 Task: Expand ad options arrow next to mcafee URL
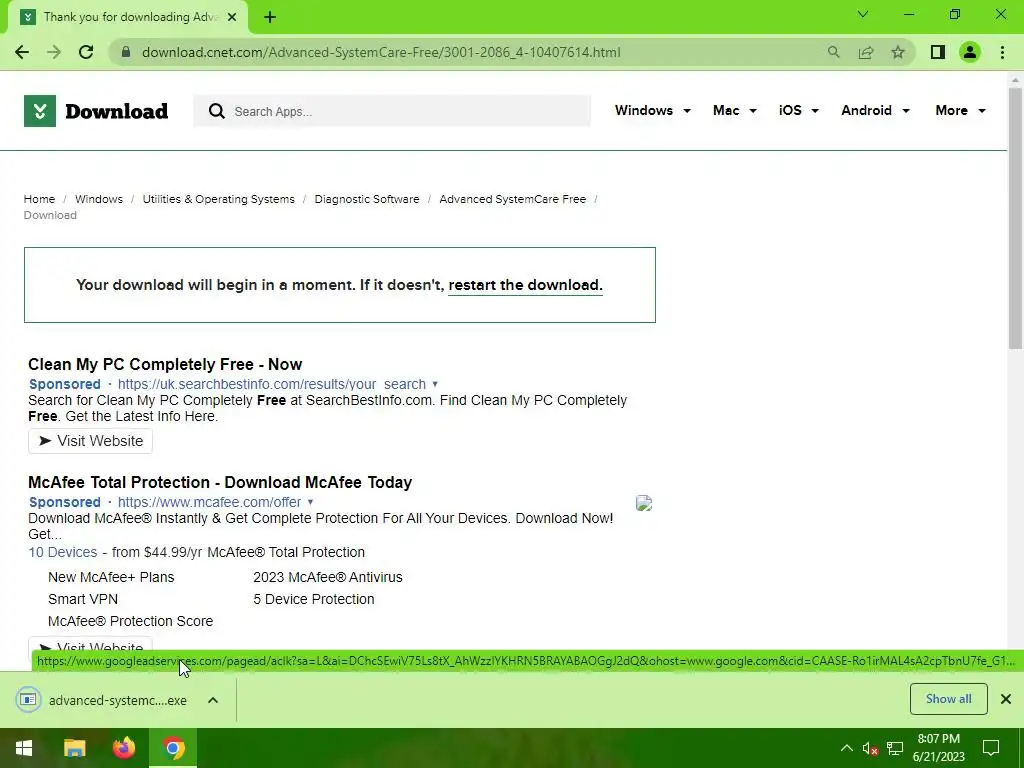[311, 502]
